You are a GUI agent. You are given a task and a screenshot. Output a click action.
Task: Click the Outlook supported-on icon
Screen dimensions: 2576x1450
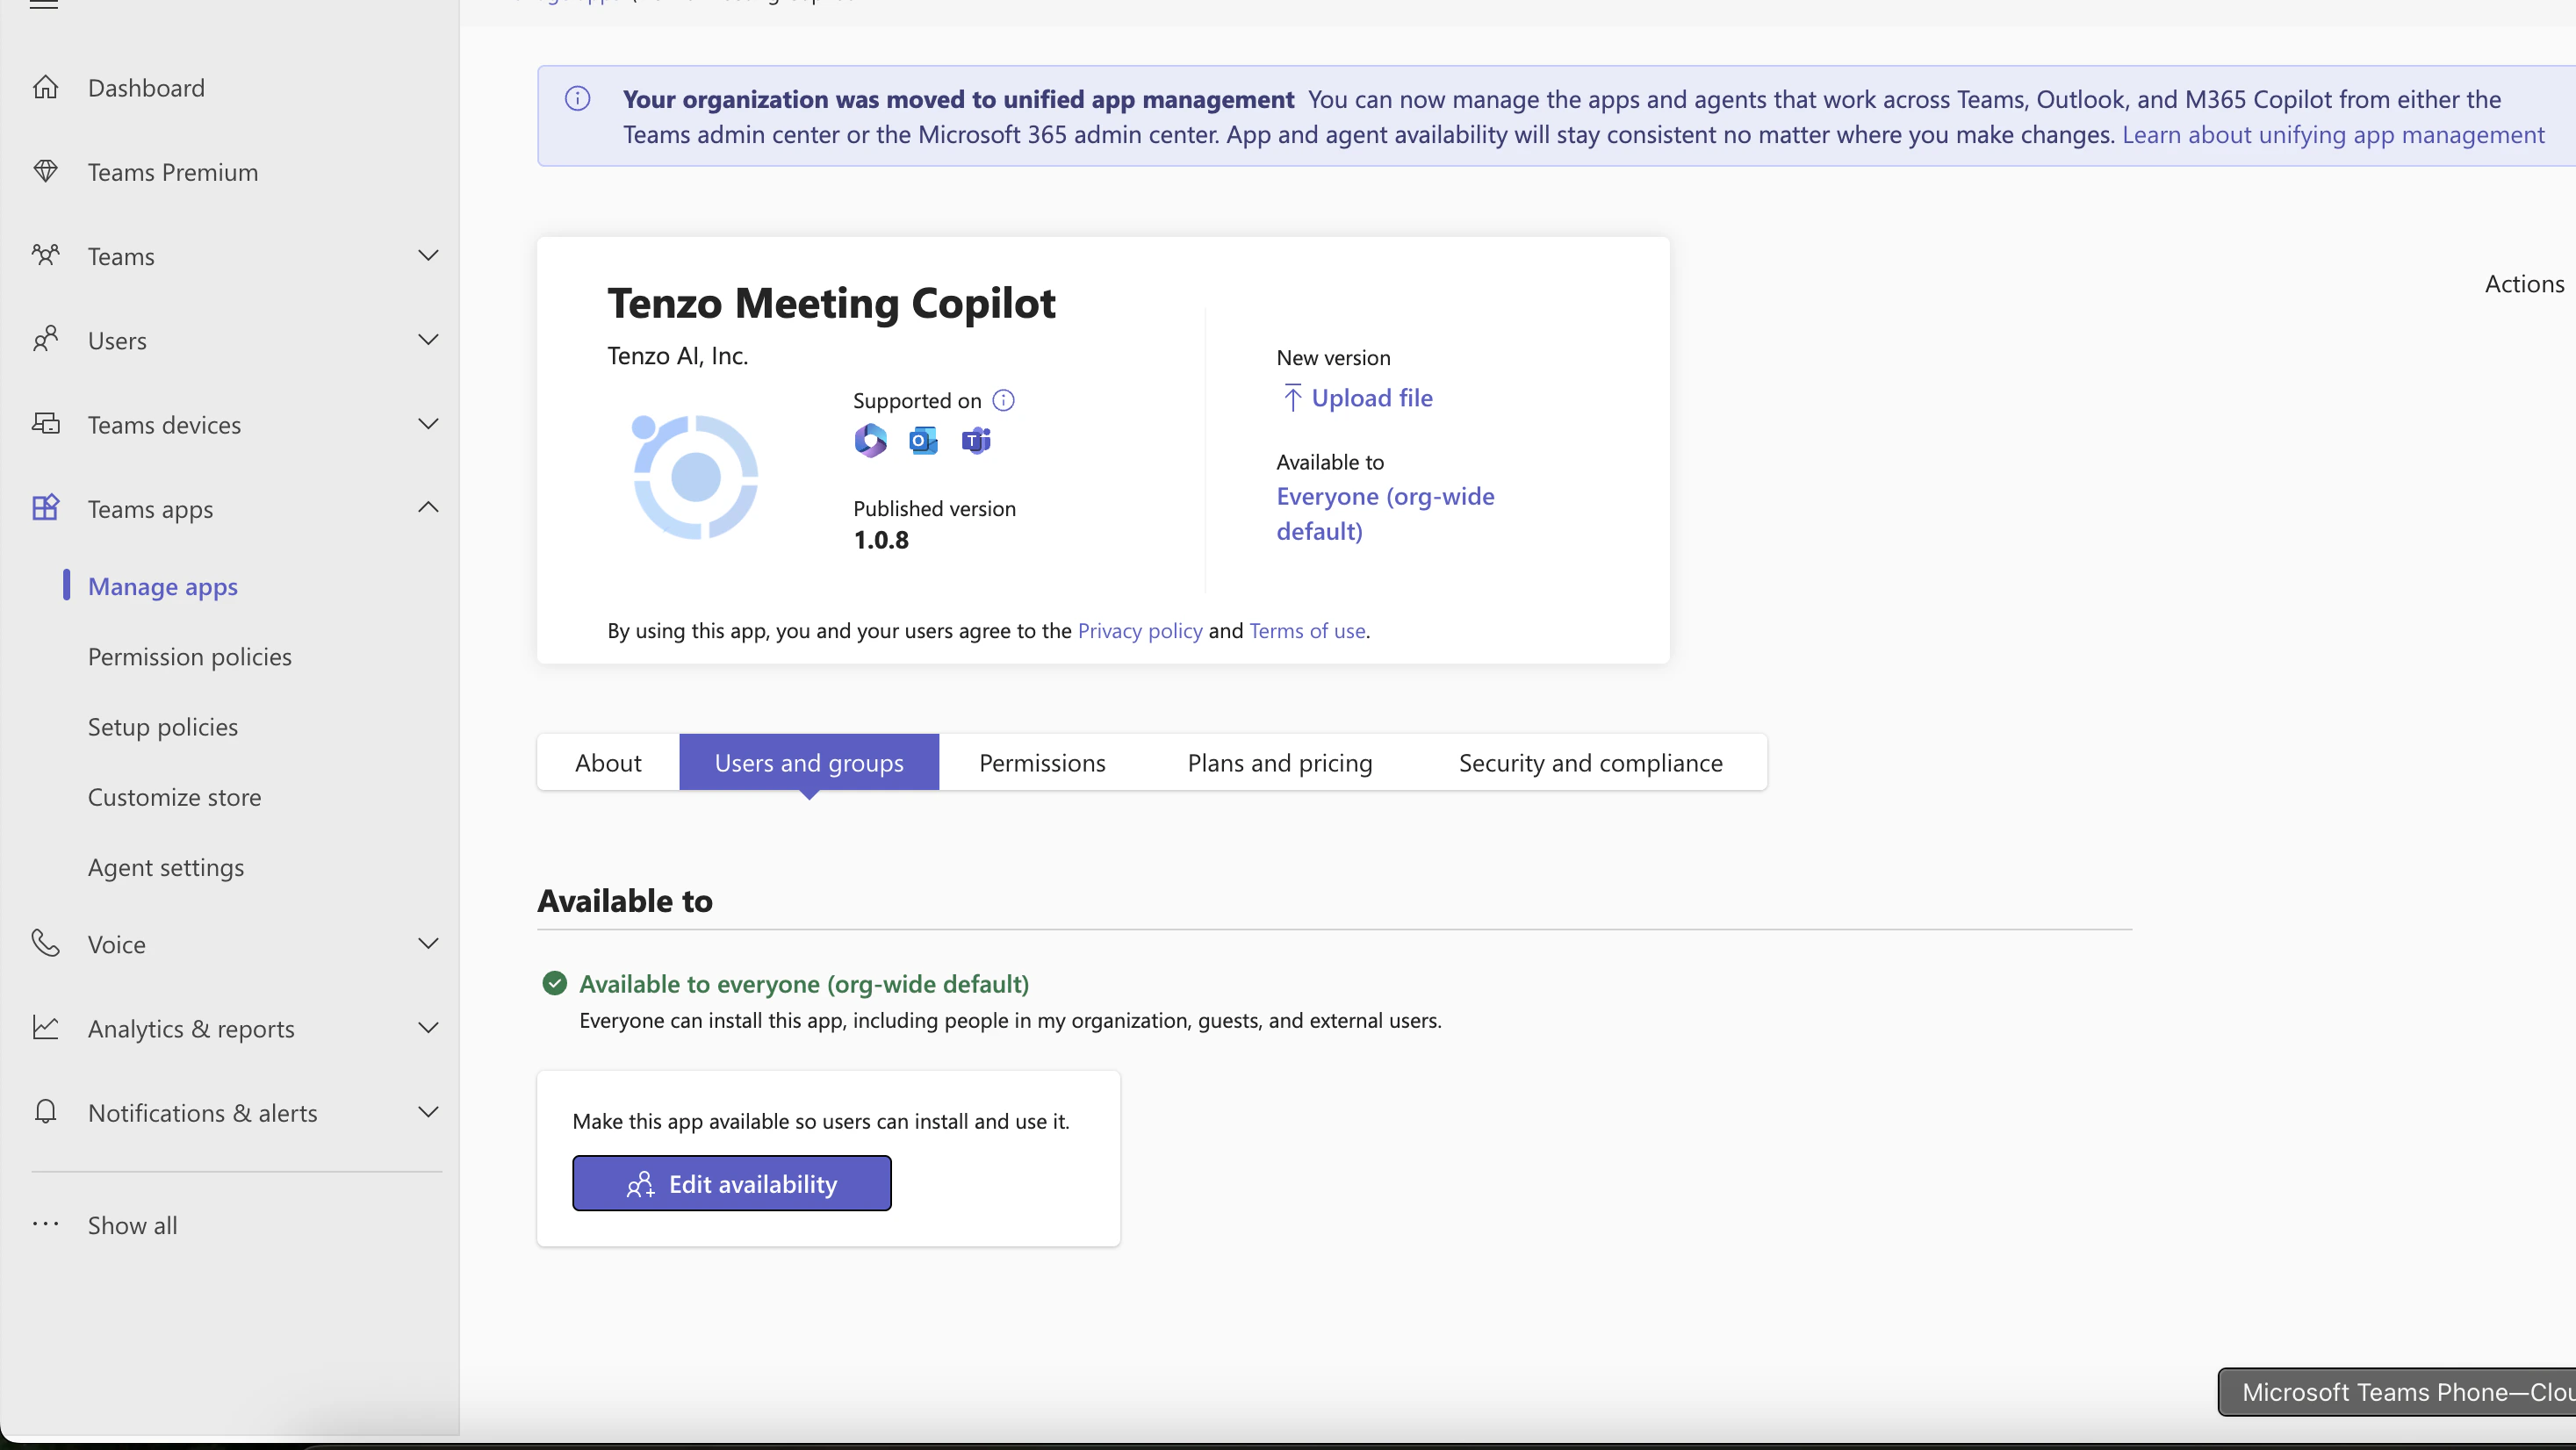click(x=923, y=441)
